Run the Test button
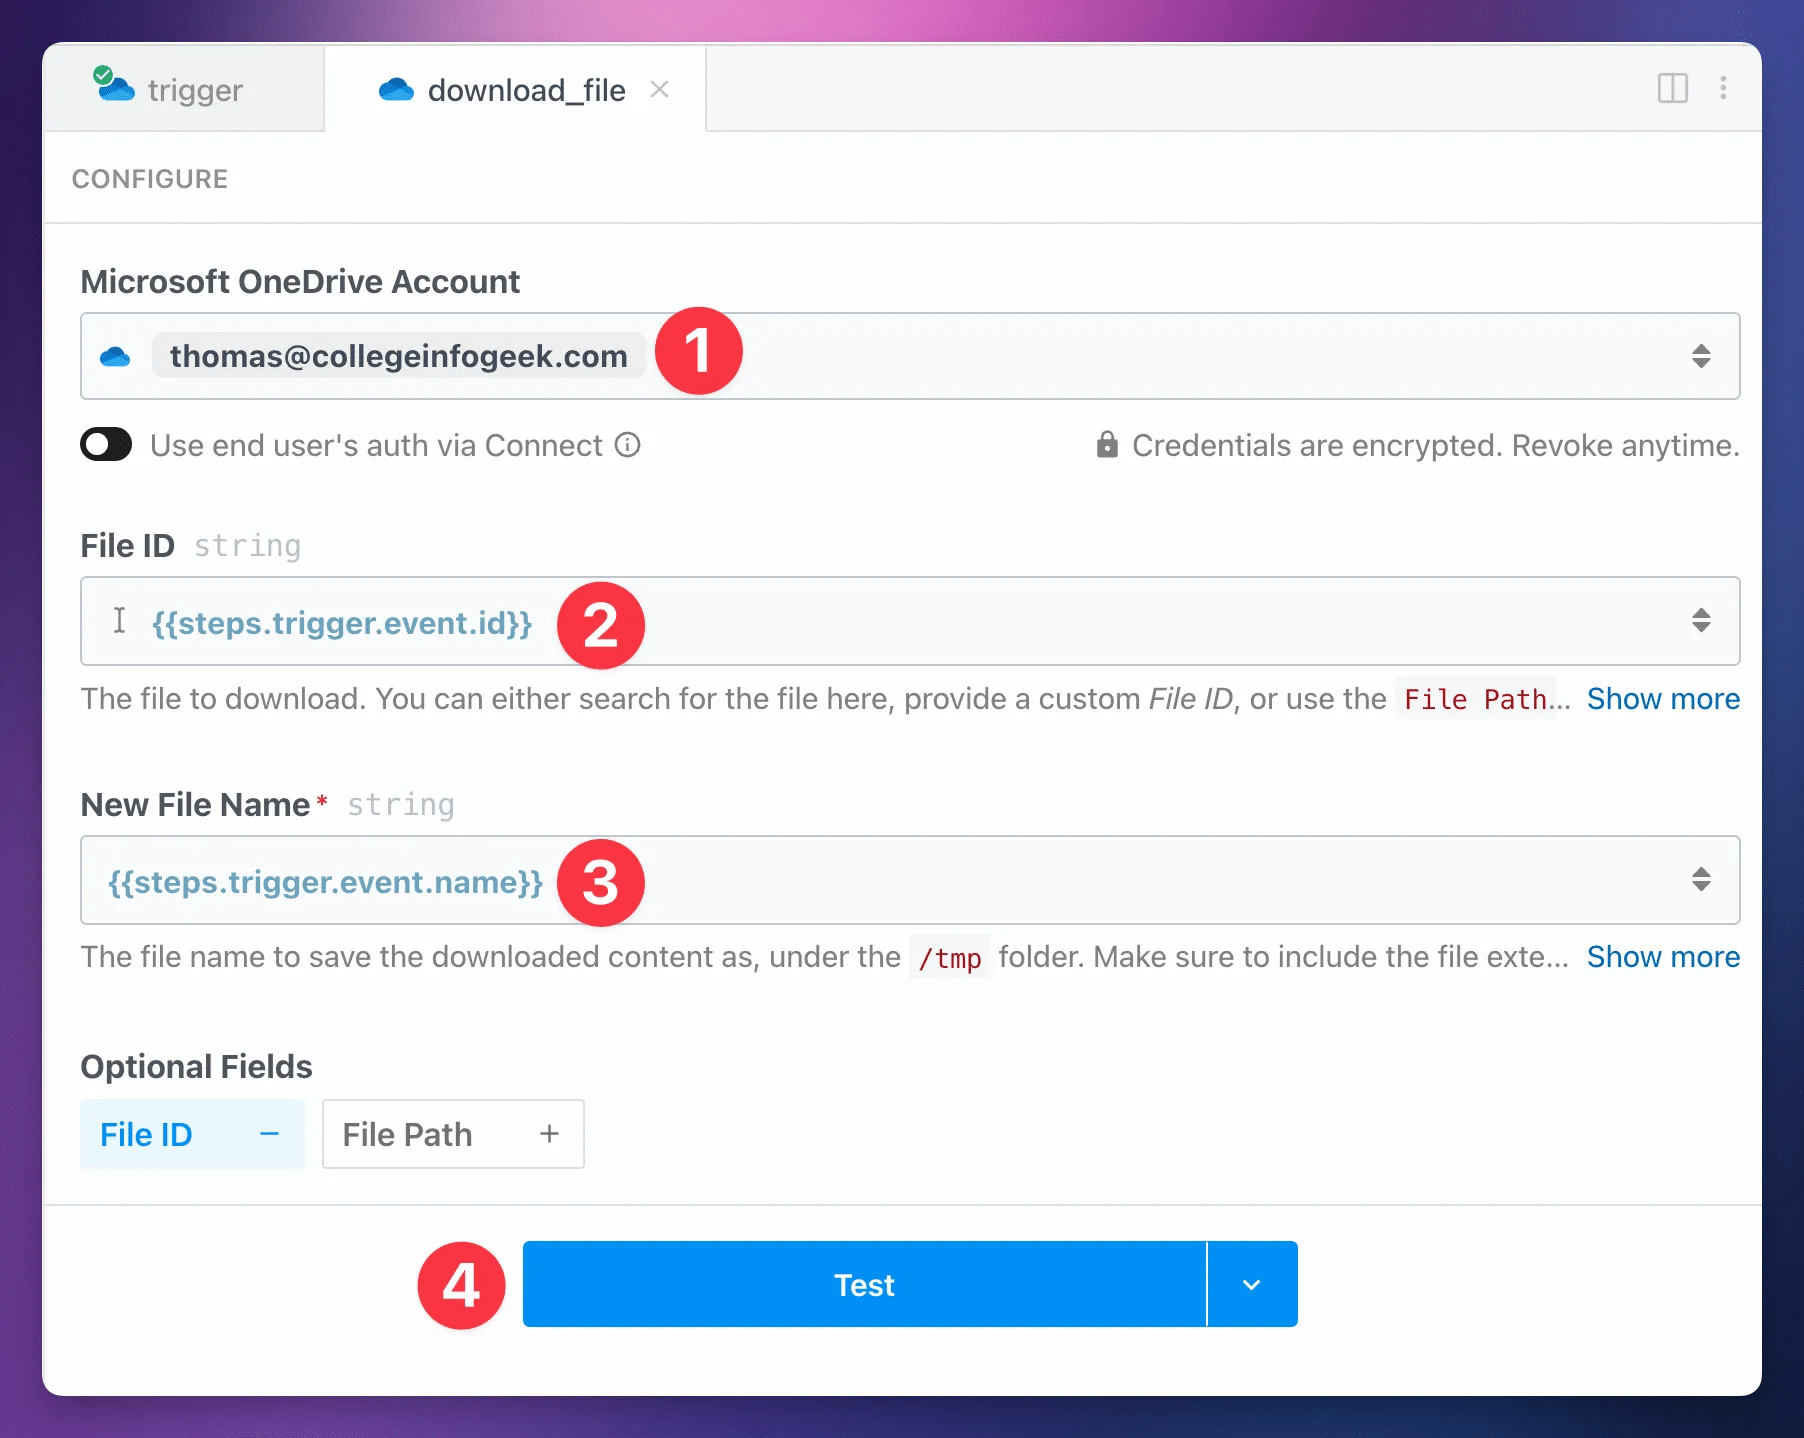Screen dimensions: 1804x1438 pyautogui.click(x=864, y=1284)
